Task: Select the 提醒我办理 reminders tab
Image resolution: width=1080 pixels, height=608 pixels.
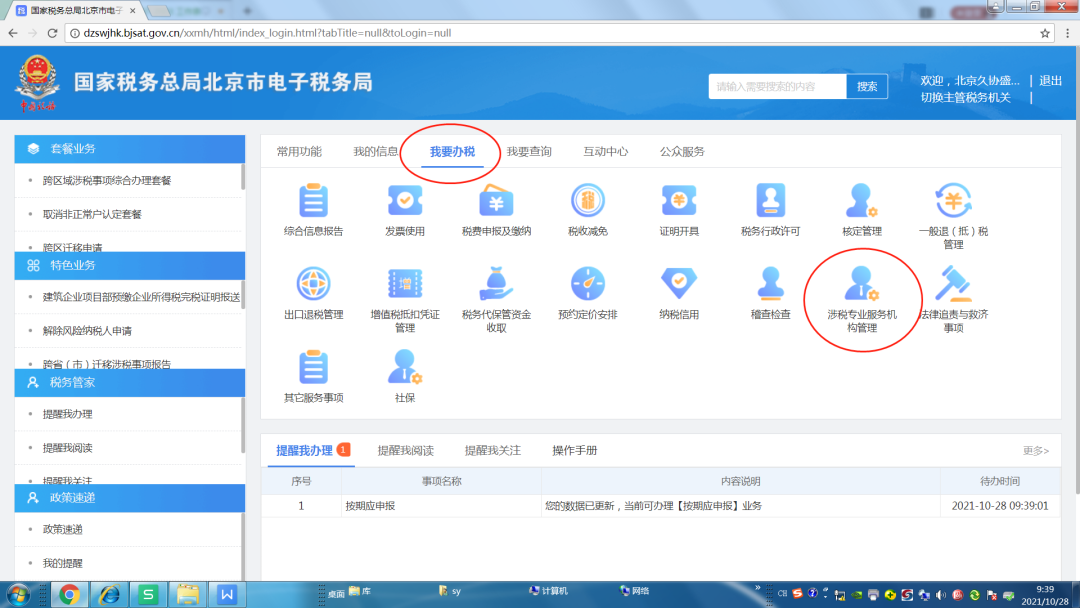Action: click(x=304, y=450)
